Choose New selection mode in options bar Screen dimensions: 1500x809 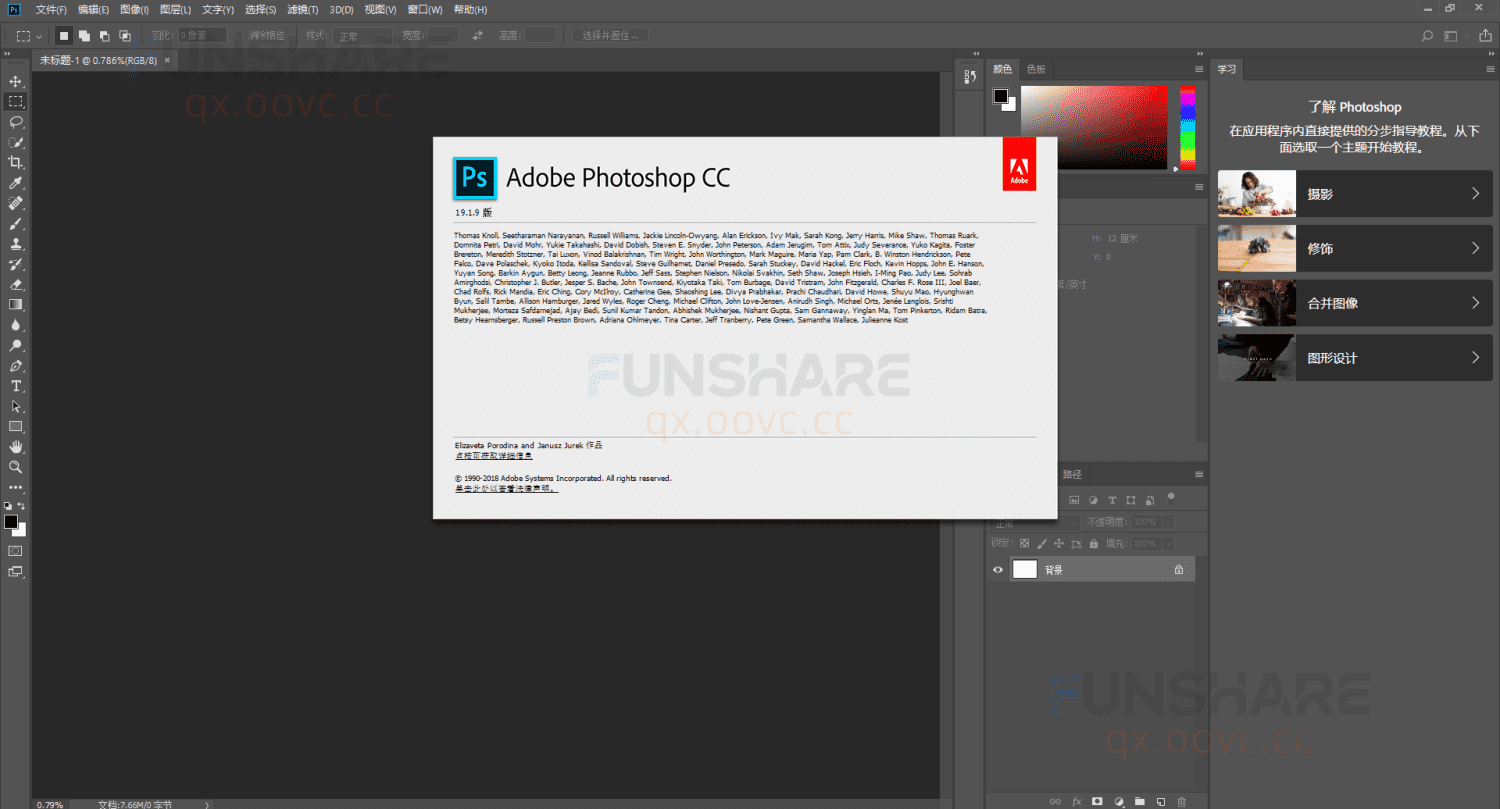pyautogui.click(x=64, y=36)
